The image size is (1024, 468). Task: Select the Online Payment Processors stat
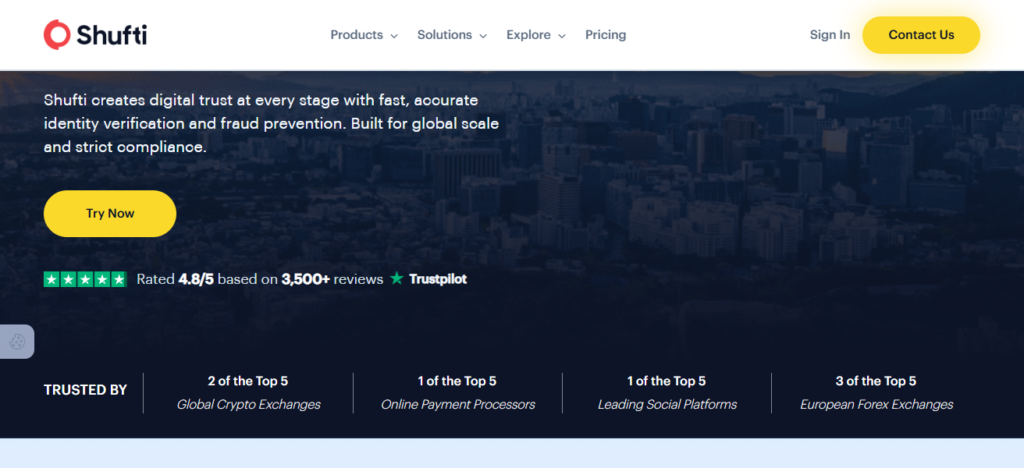pos(457,393)
